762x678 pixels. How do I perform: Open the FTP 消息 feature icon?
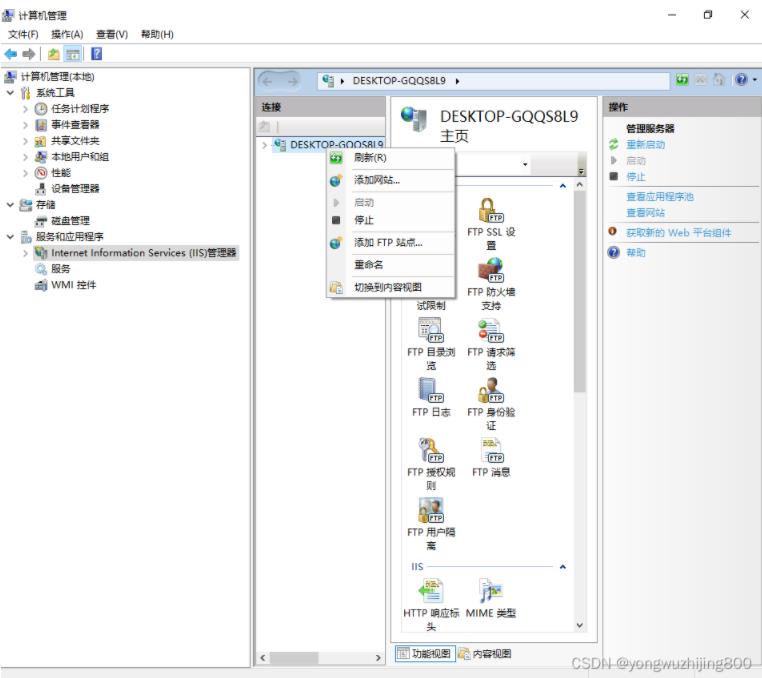pyautogui.click(x=491, y=458)
